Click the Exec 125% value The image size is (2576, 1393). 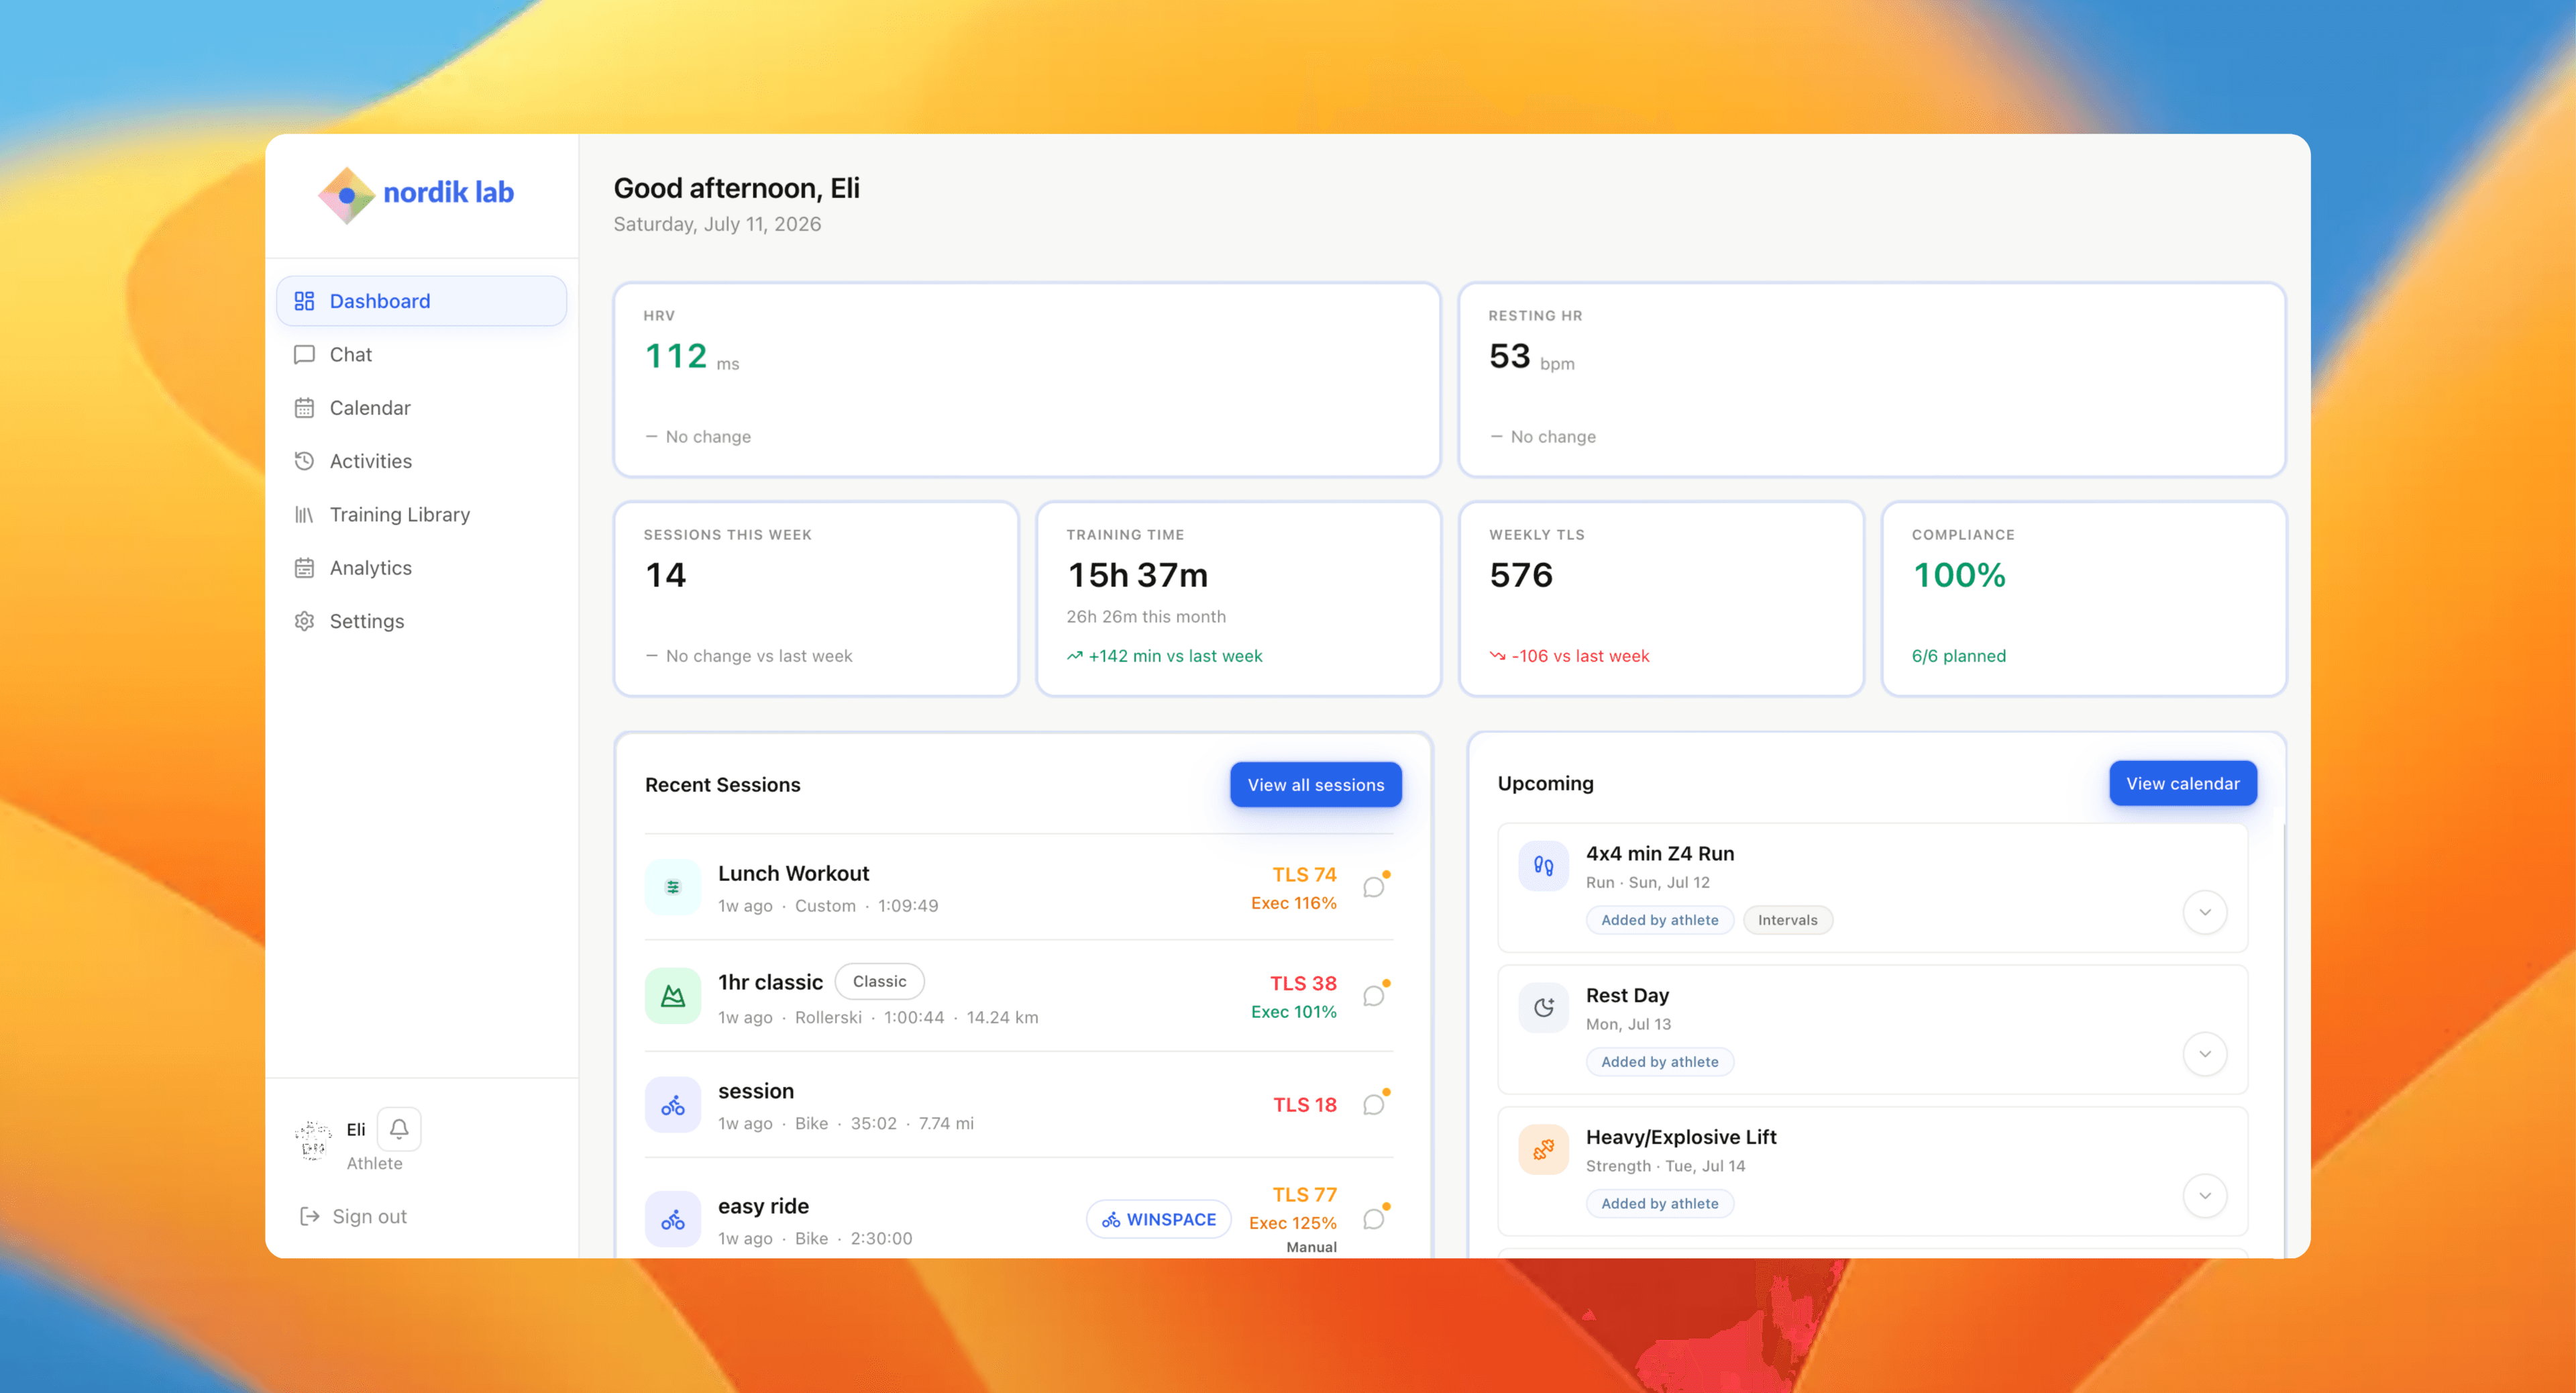(x=1292, y=1223)
